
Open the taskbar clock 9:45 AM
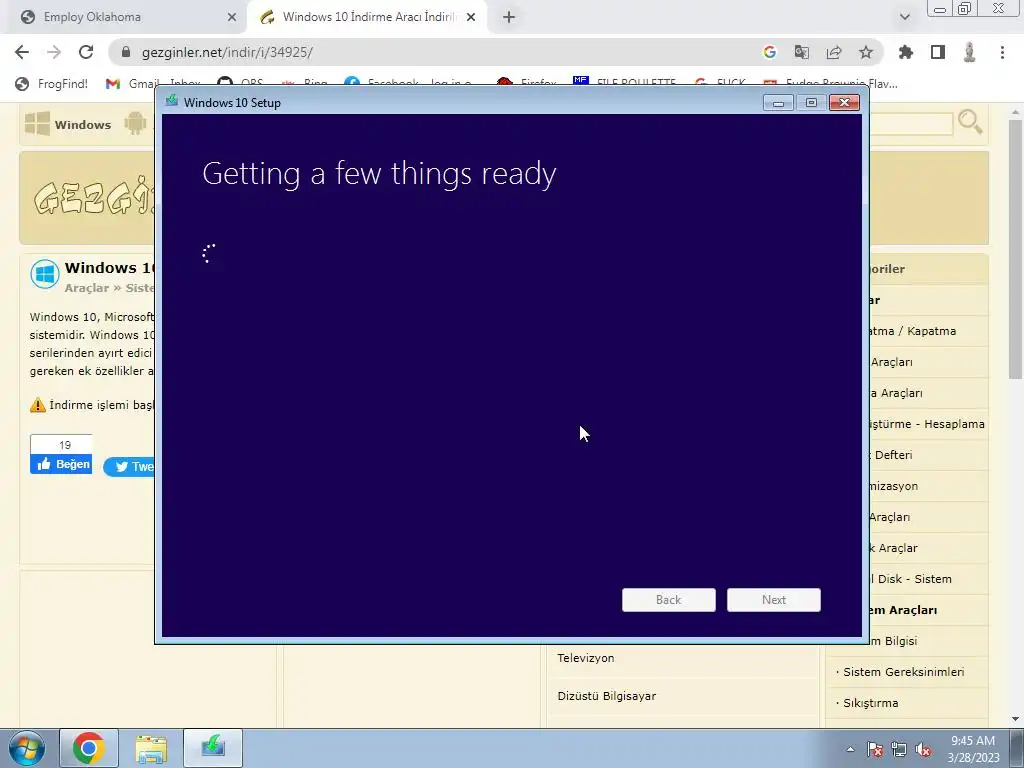coord(973,749)
